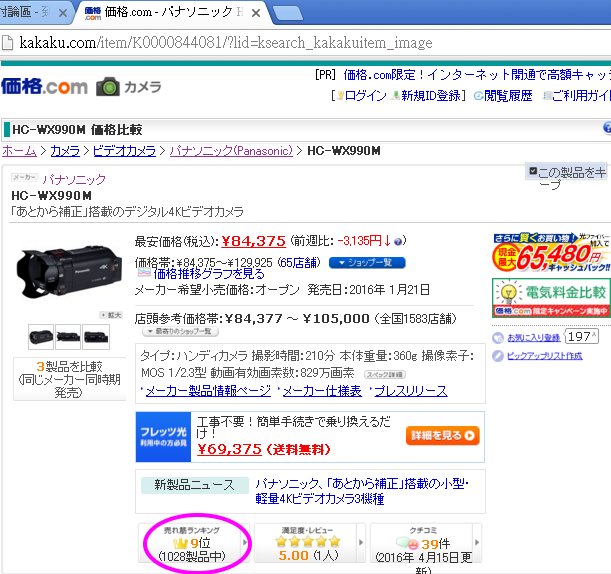Open 3製品を比較 comparison box
611x574 pixels.
pyautogui.click(x=69, y=379)
